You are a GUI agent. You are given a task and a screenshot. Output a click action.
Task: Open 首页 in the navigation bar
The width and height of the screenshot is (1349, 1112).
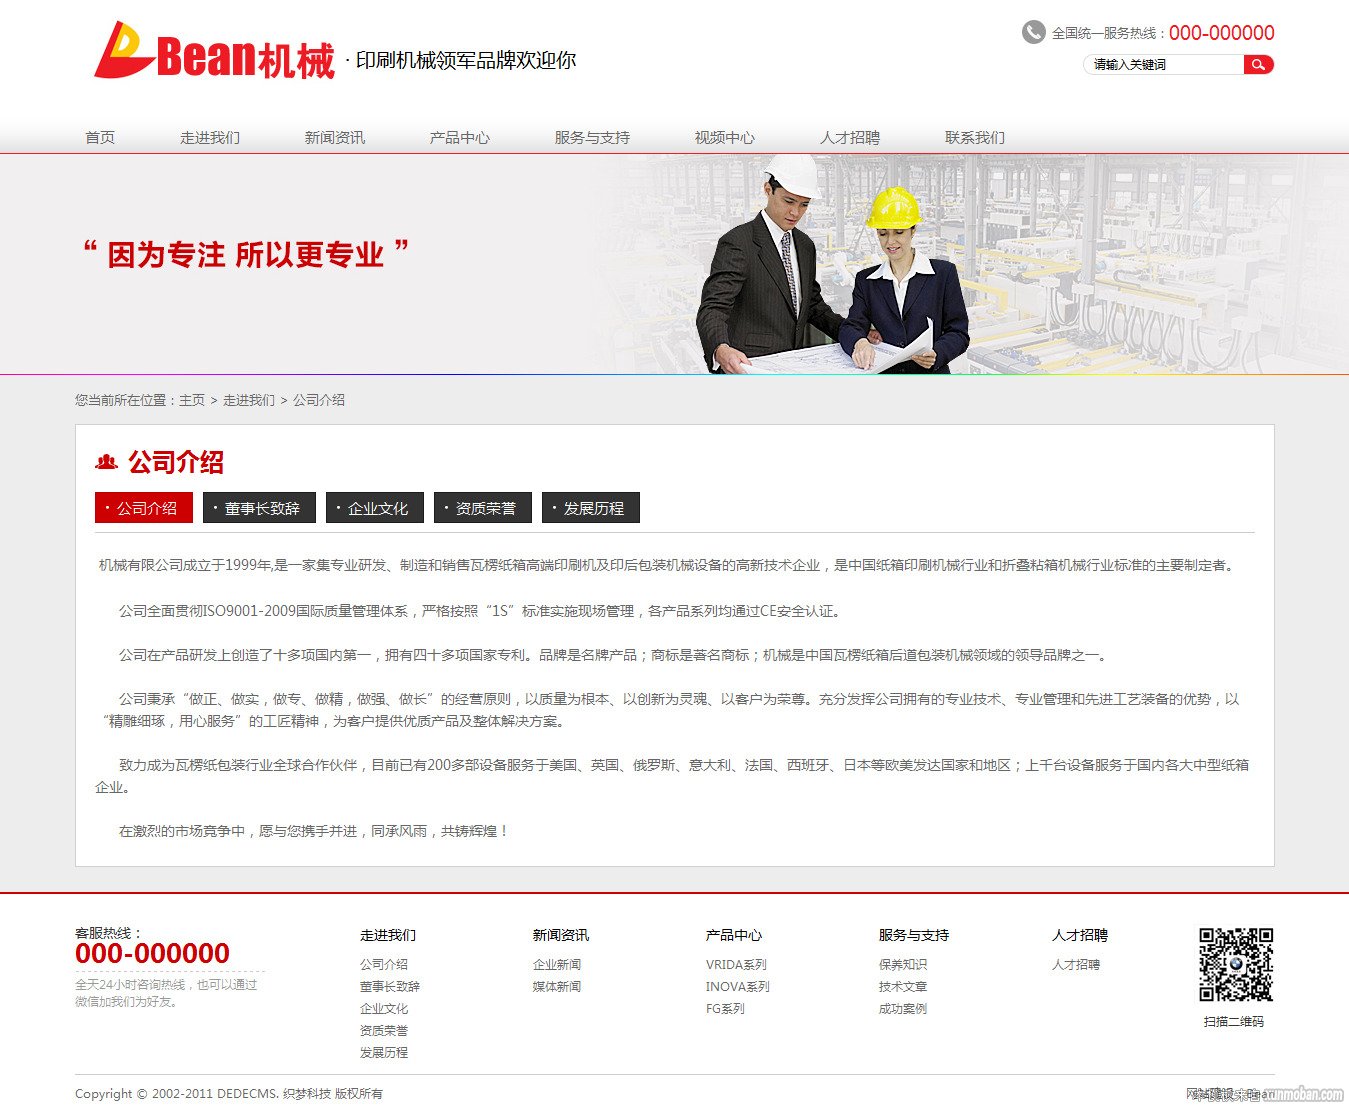point(100,138)
